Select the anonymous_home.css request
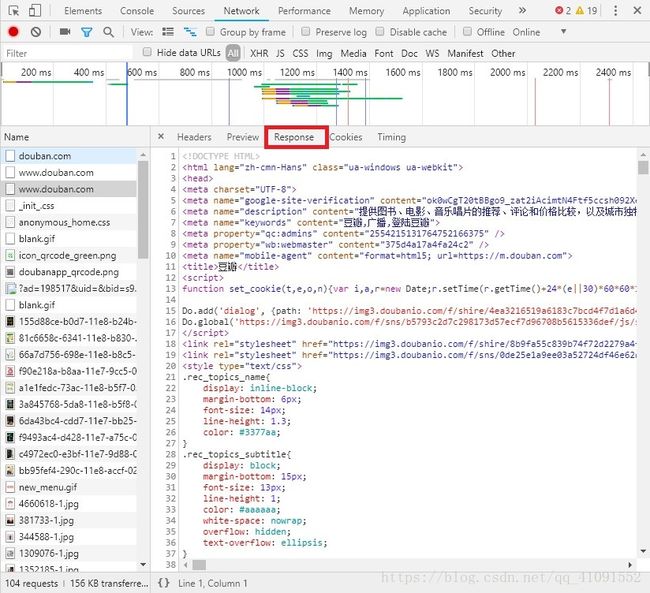The width and height of the screenshot is (650, 593). point(70,222)
